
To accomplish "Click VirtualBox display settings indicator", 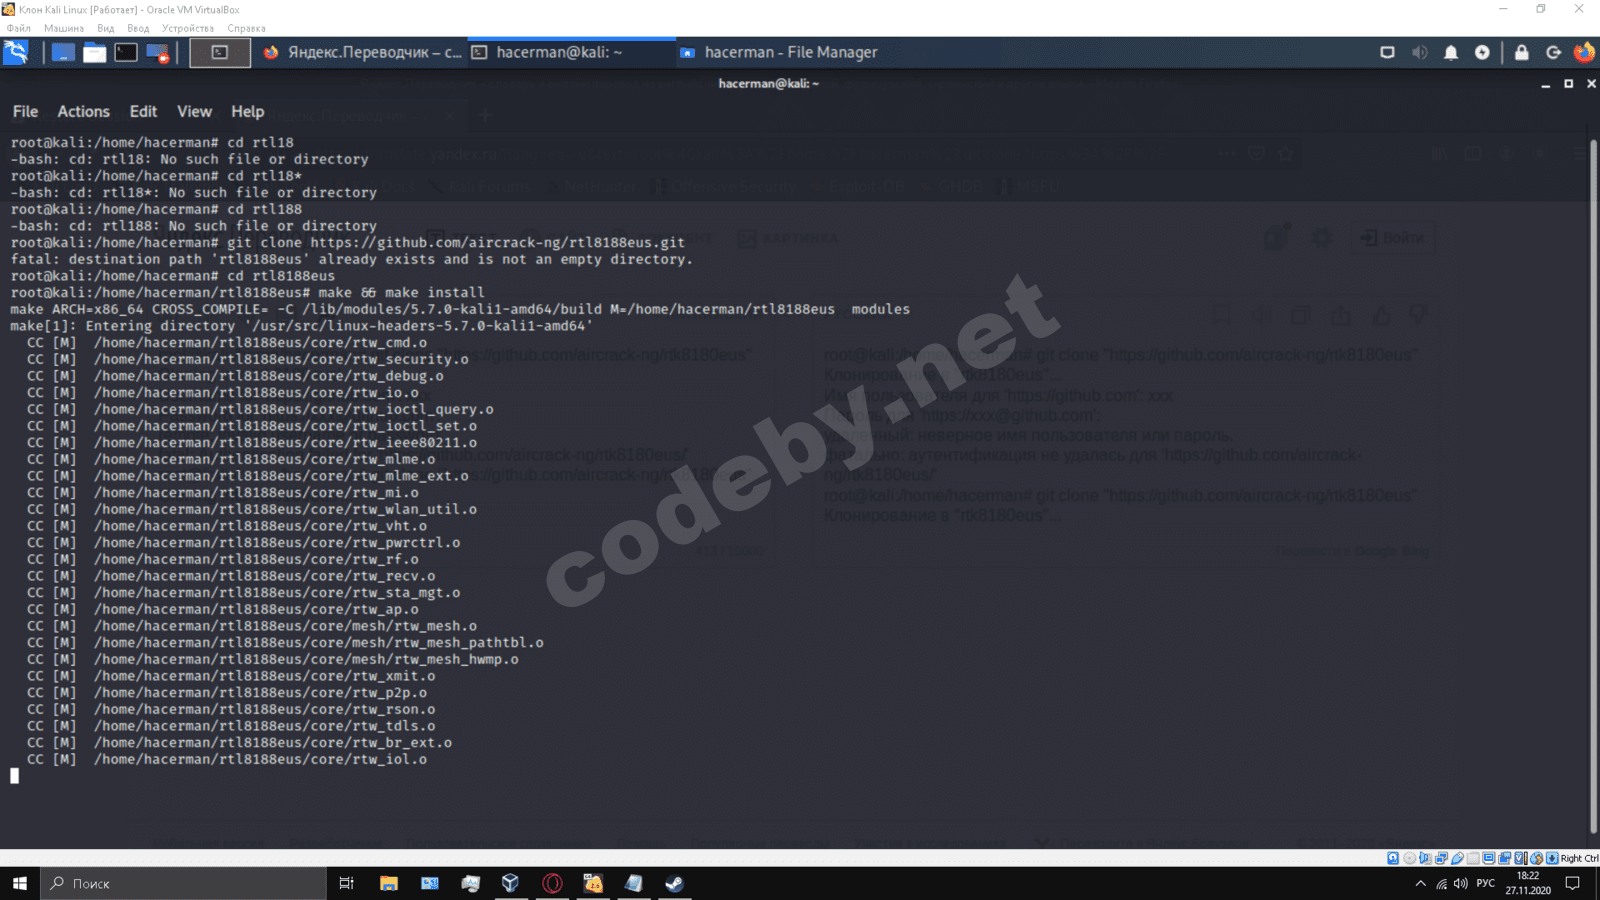I will pos(1489,858).
